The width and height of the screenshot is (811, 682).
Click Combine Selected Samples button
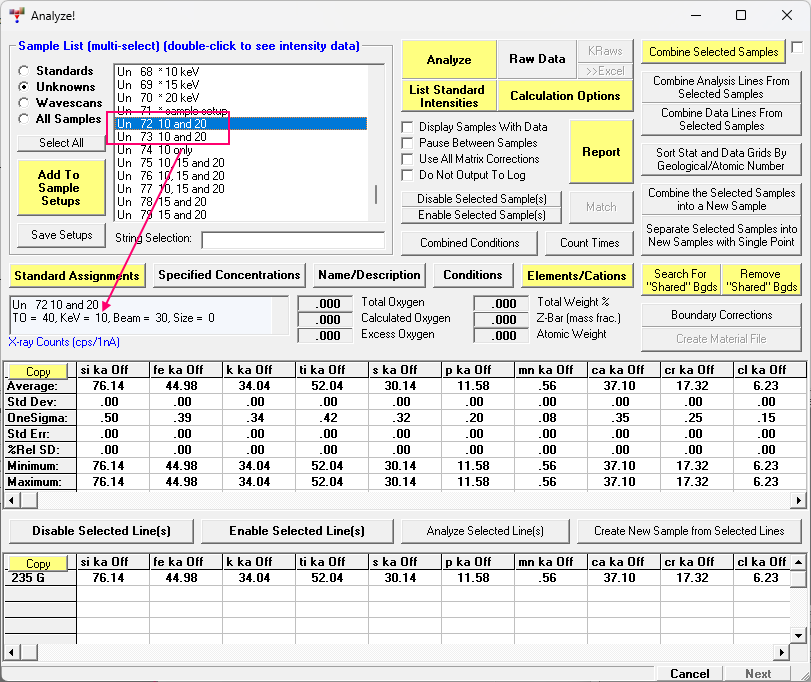tap(713, 52)
